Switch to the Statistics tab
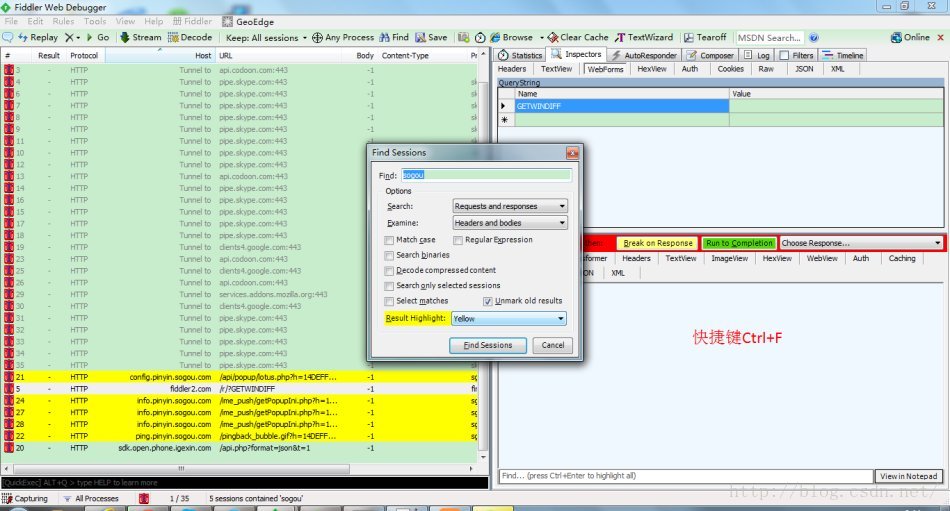The height and width of the screenshot is (511, 950). 520,55
